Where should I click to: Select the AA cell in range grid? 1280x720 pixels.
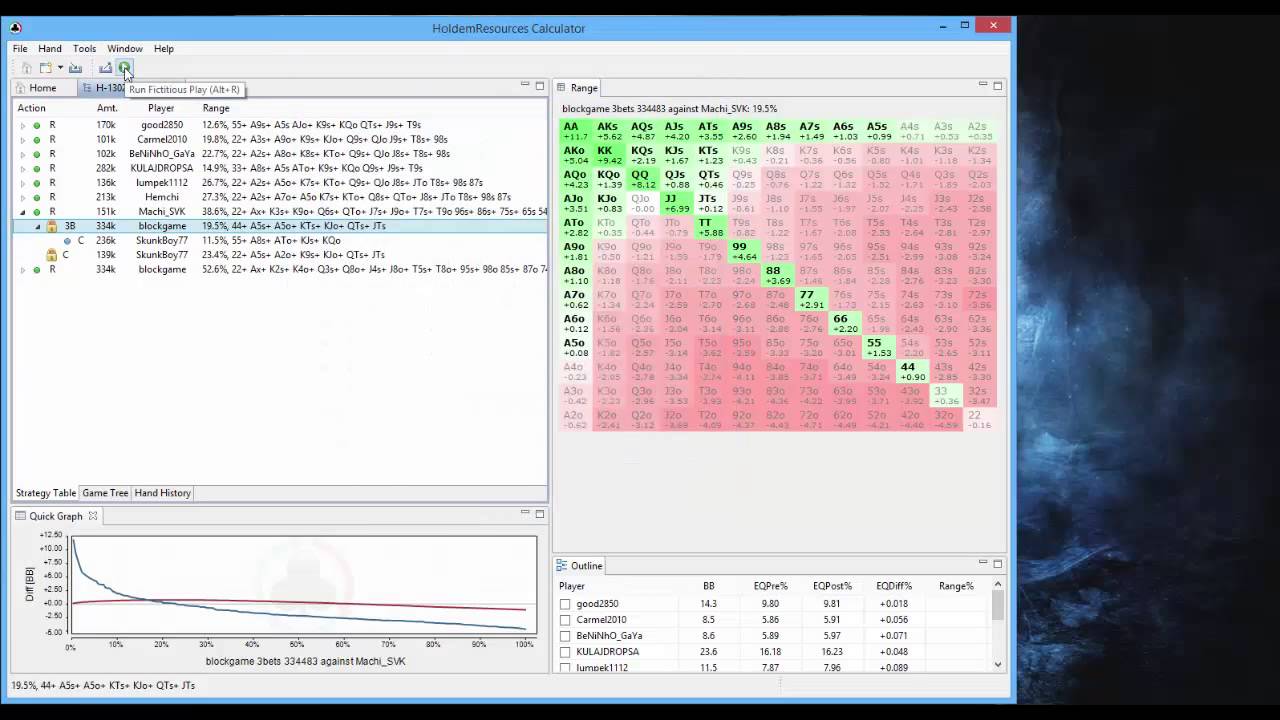(x=575, y=131)
